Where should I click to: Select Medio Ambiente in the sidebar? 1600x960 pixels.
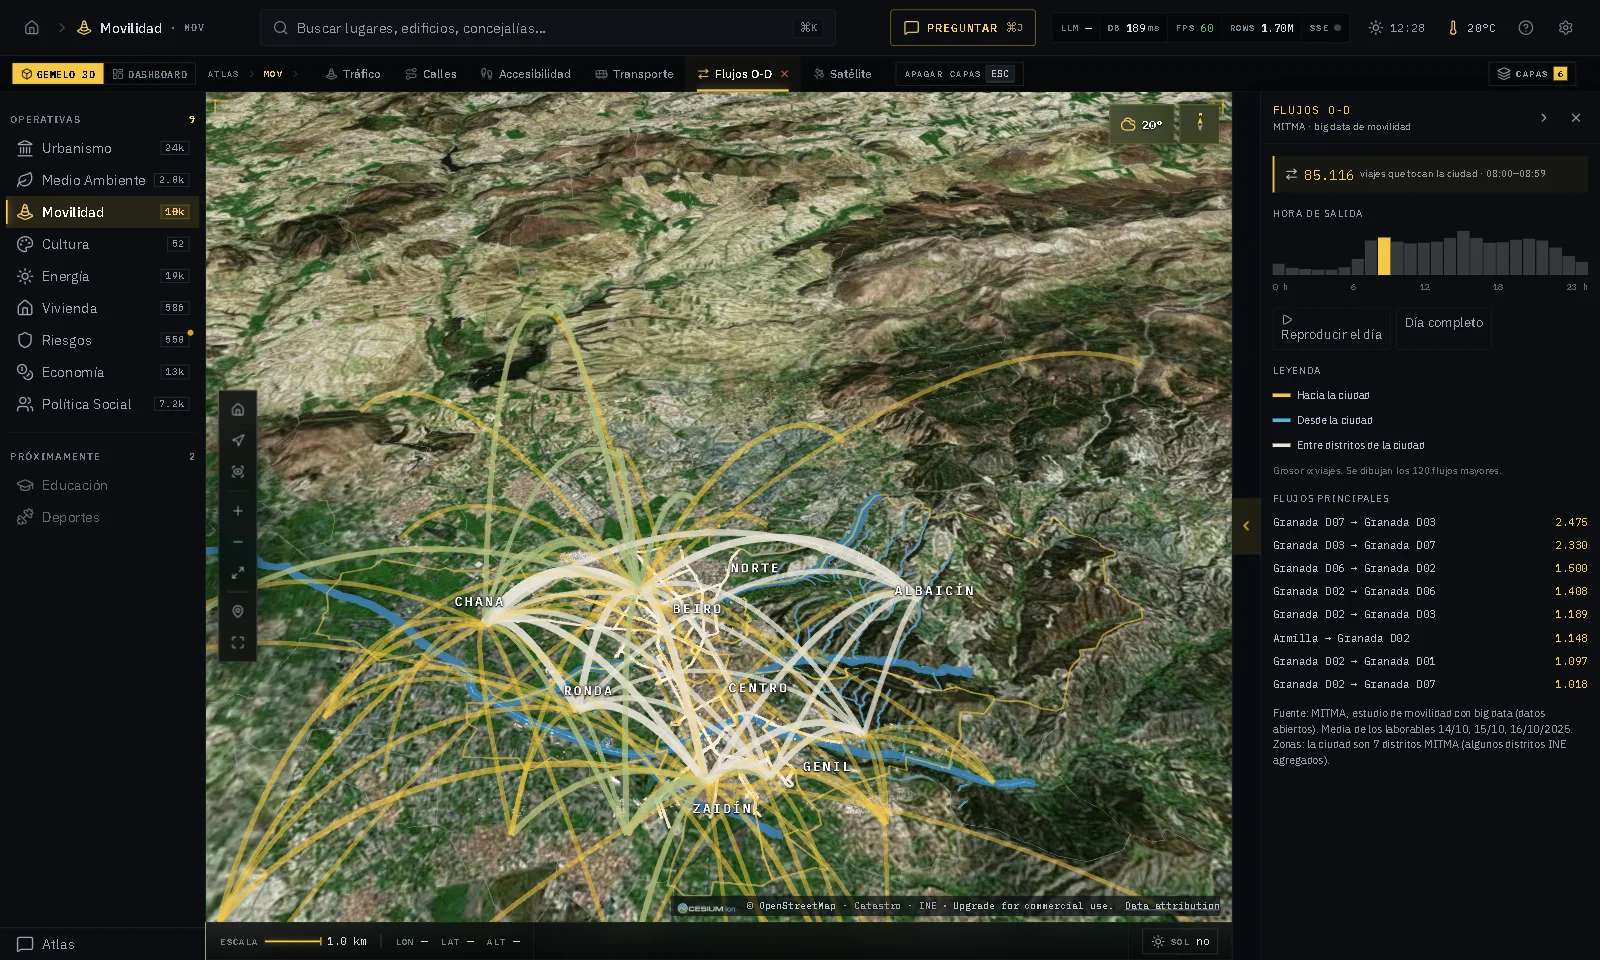point(102,180)
